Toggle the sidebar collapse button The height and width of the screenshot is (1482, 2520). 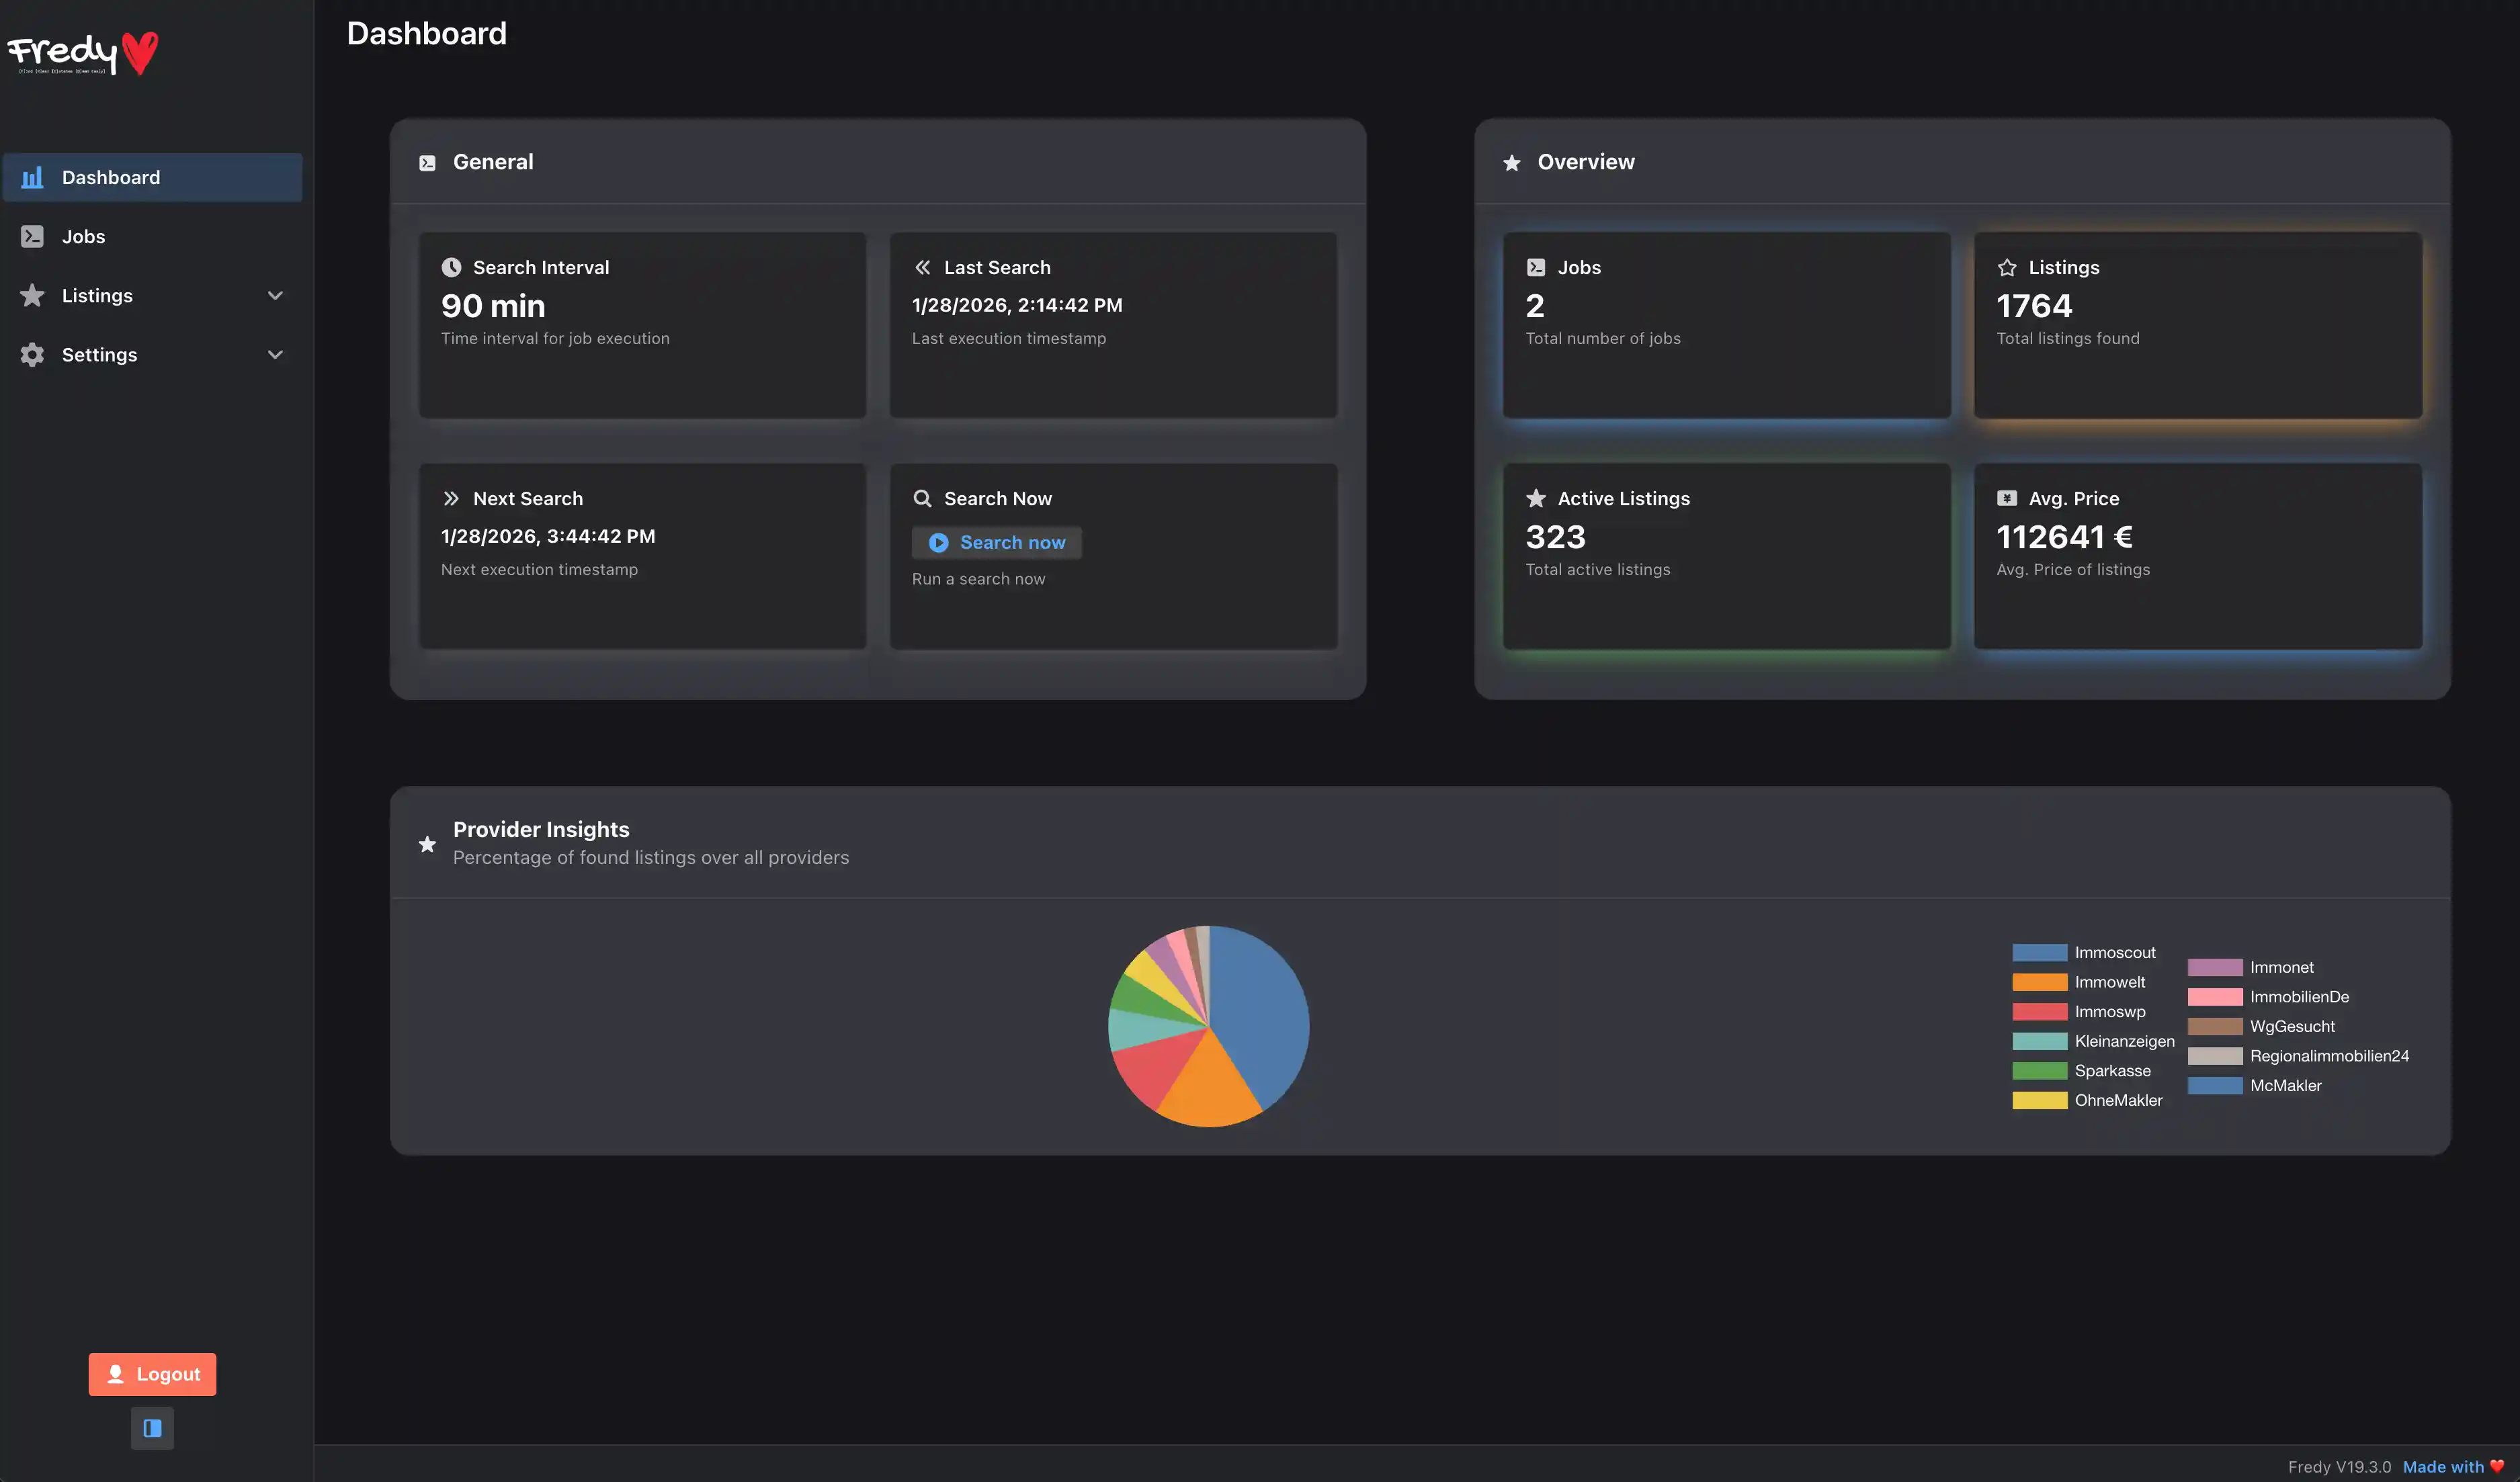click(152, 1428)
